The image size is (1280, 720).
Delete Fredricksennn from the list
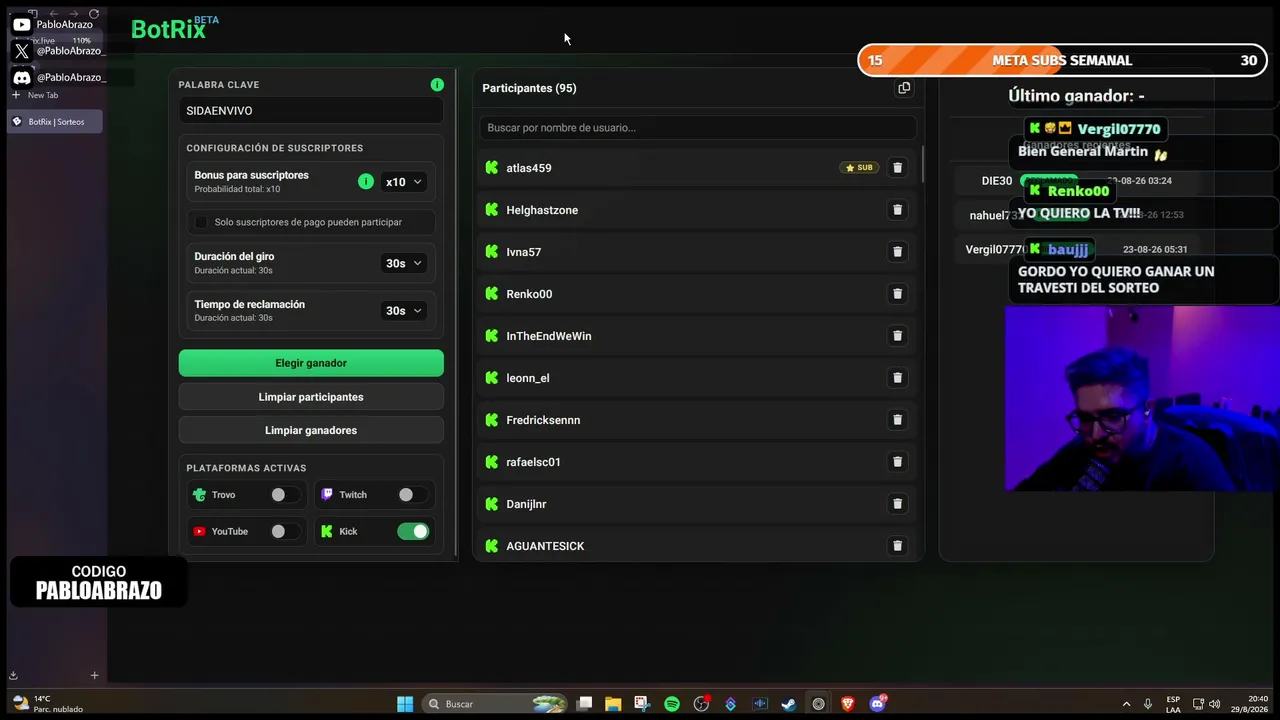tap(897, 420)
